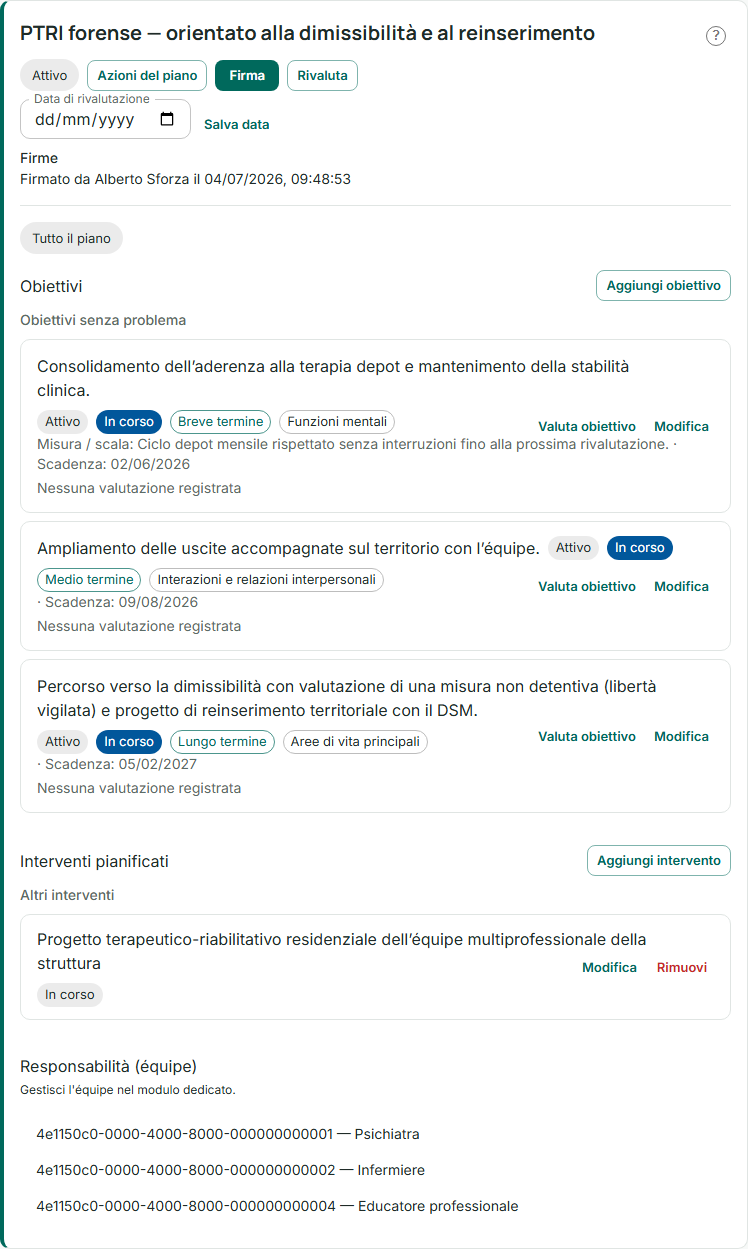Click the Firma button

click(247, 76)
